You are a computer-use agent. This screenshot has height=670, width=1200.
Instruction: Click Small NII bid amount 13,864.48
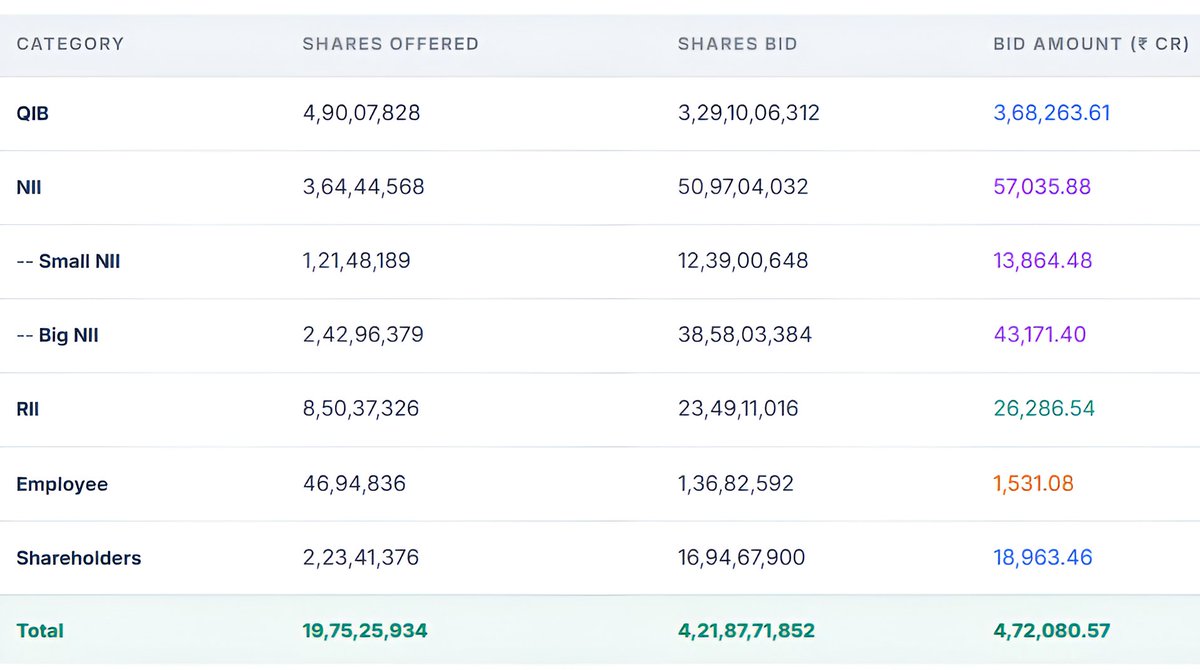[1043, 261]
